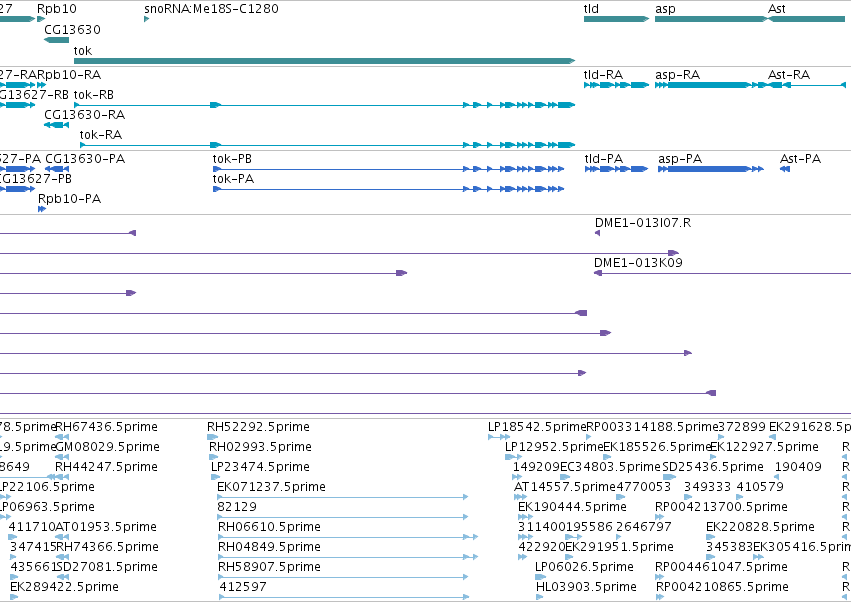The image size is (851, 602).
Task: Click the AT01953.5prime EST label
Action: (106, 527)
